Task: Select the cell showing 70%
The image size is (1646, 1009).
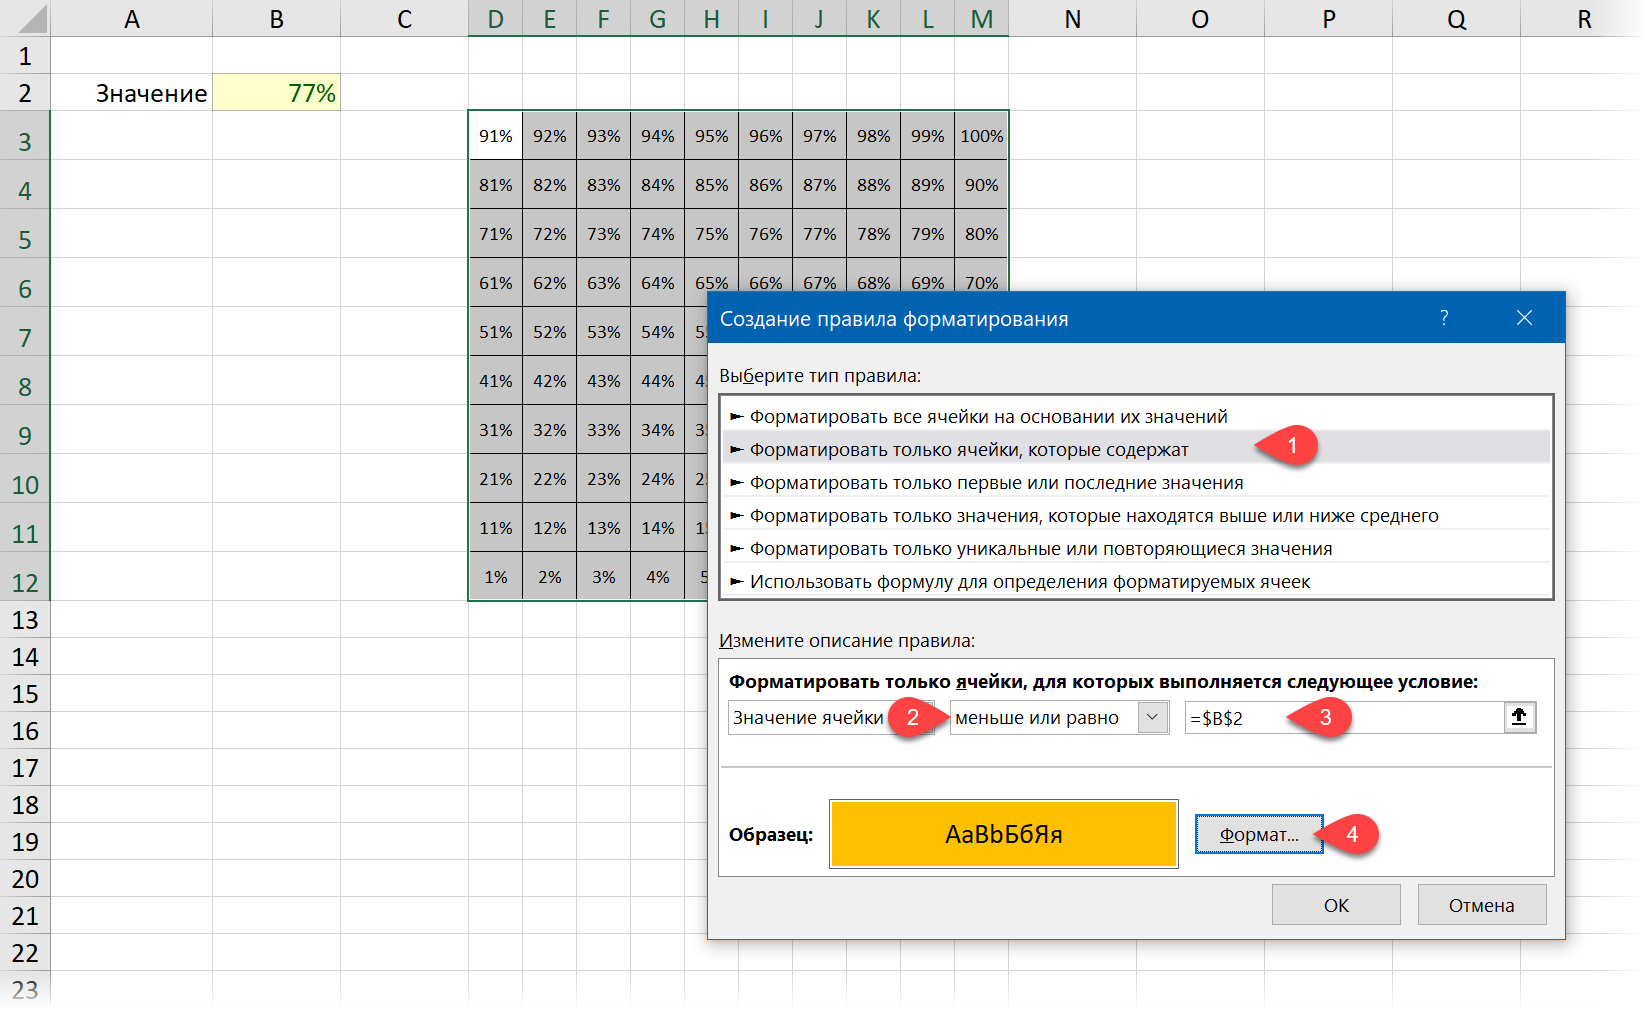Action: [x=981, y=276]
